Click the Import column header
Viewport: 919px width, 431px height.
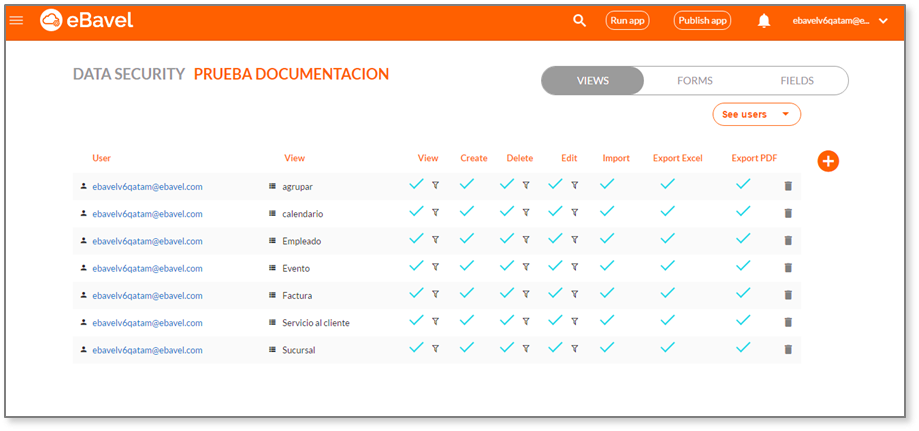616,158
